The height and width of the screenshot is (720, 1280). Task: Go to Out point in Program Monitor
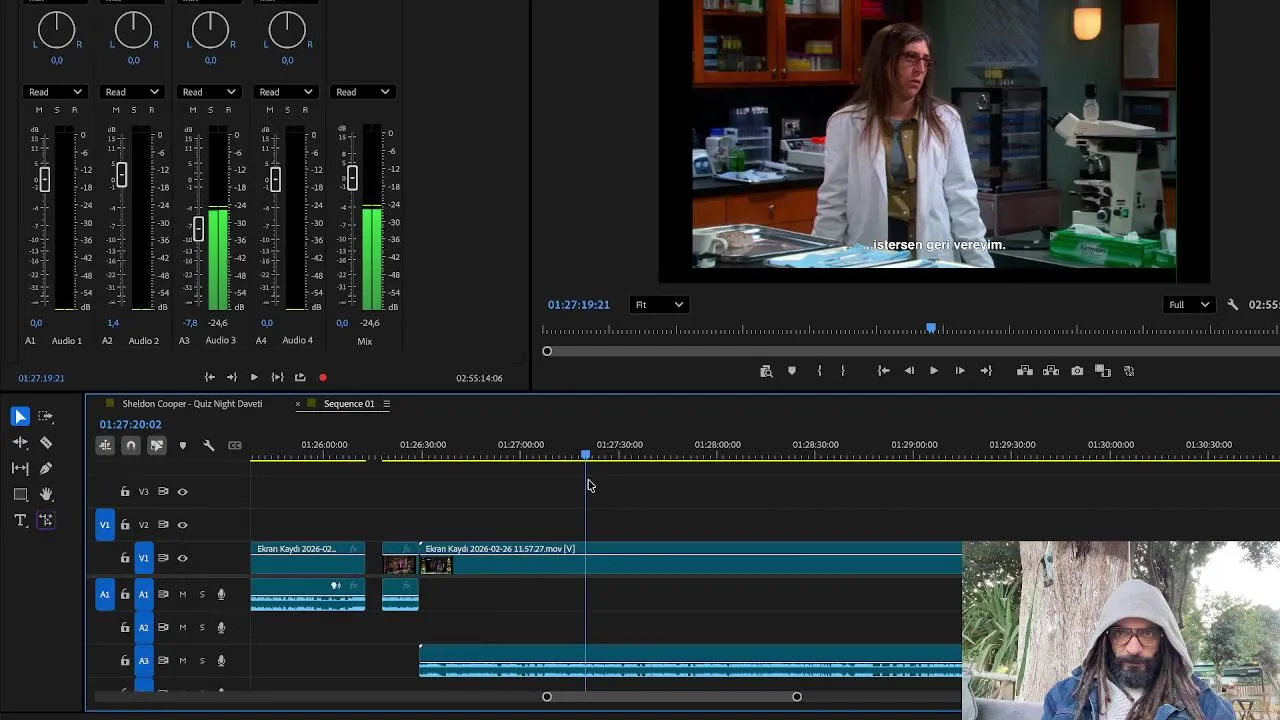tap(986, 371)
